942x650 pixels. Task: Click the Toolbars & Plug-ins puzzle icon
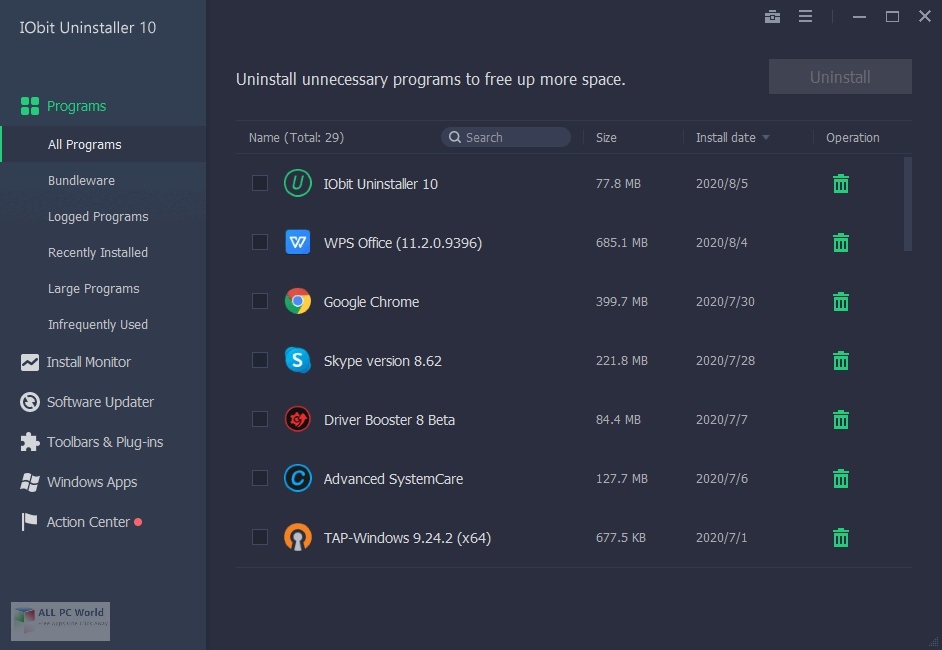[29, 442]
